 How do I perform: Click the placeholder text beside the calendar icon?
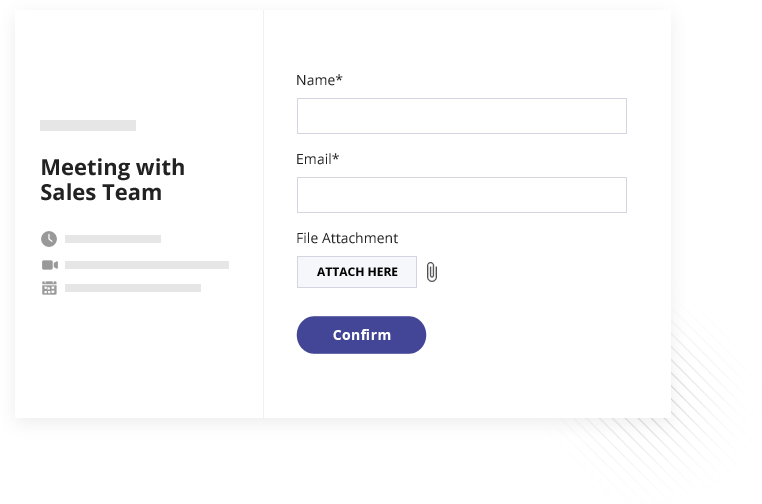click(x=133, y=288)
